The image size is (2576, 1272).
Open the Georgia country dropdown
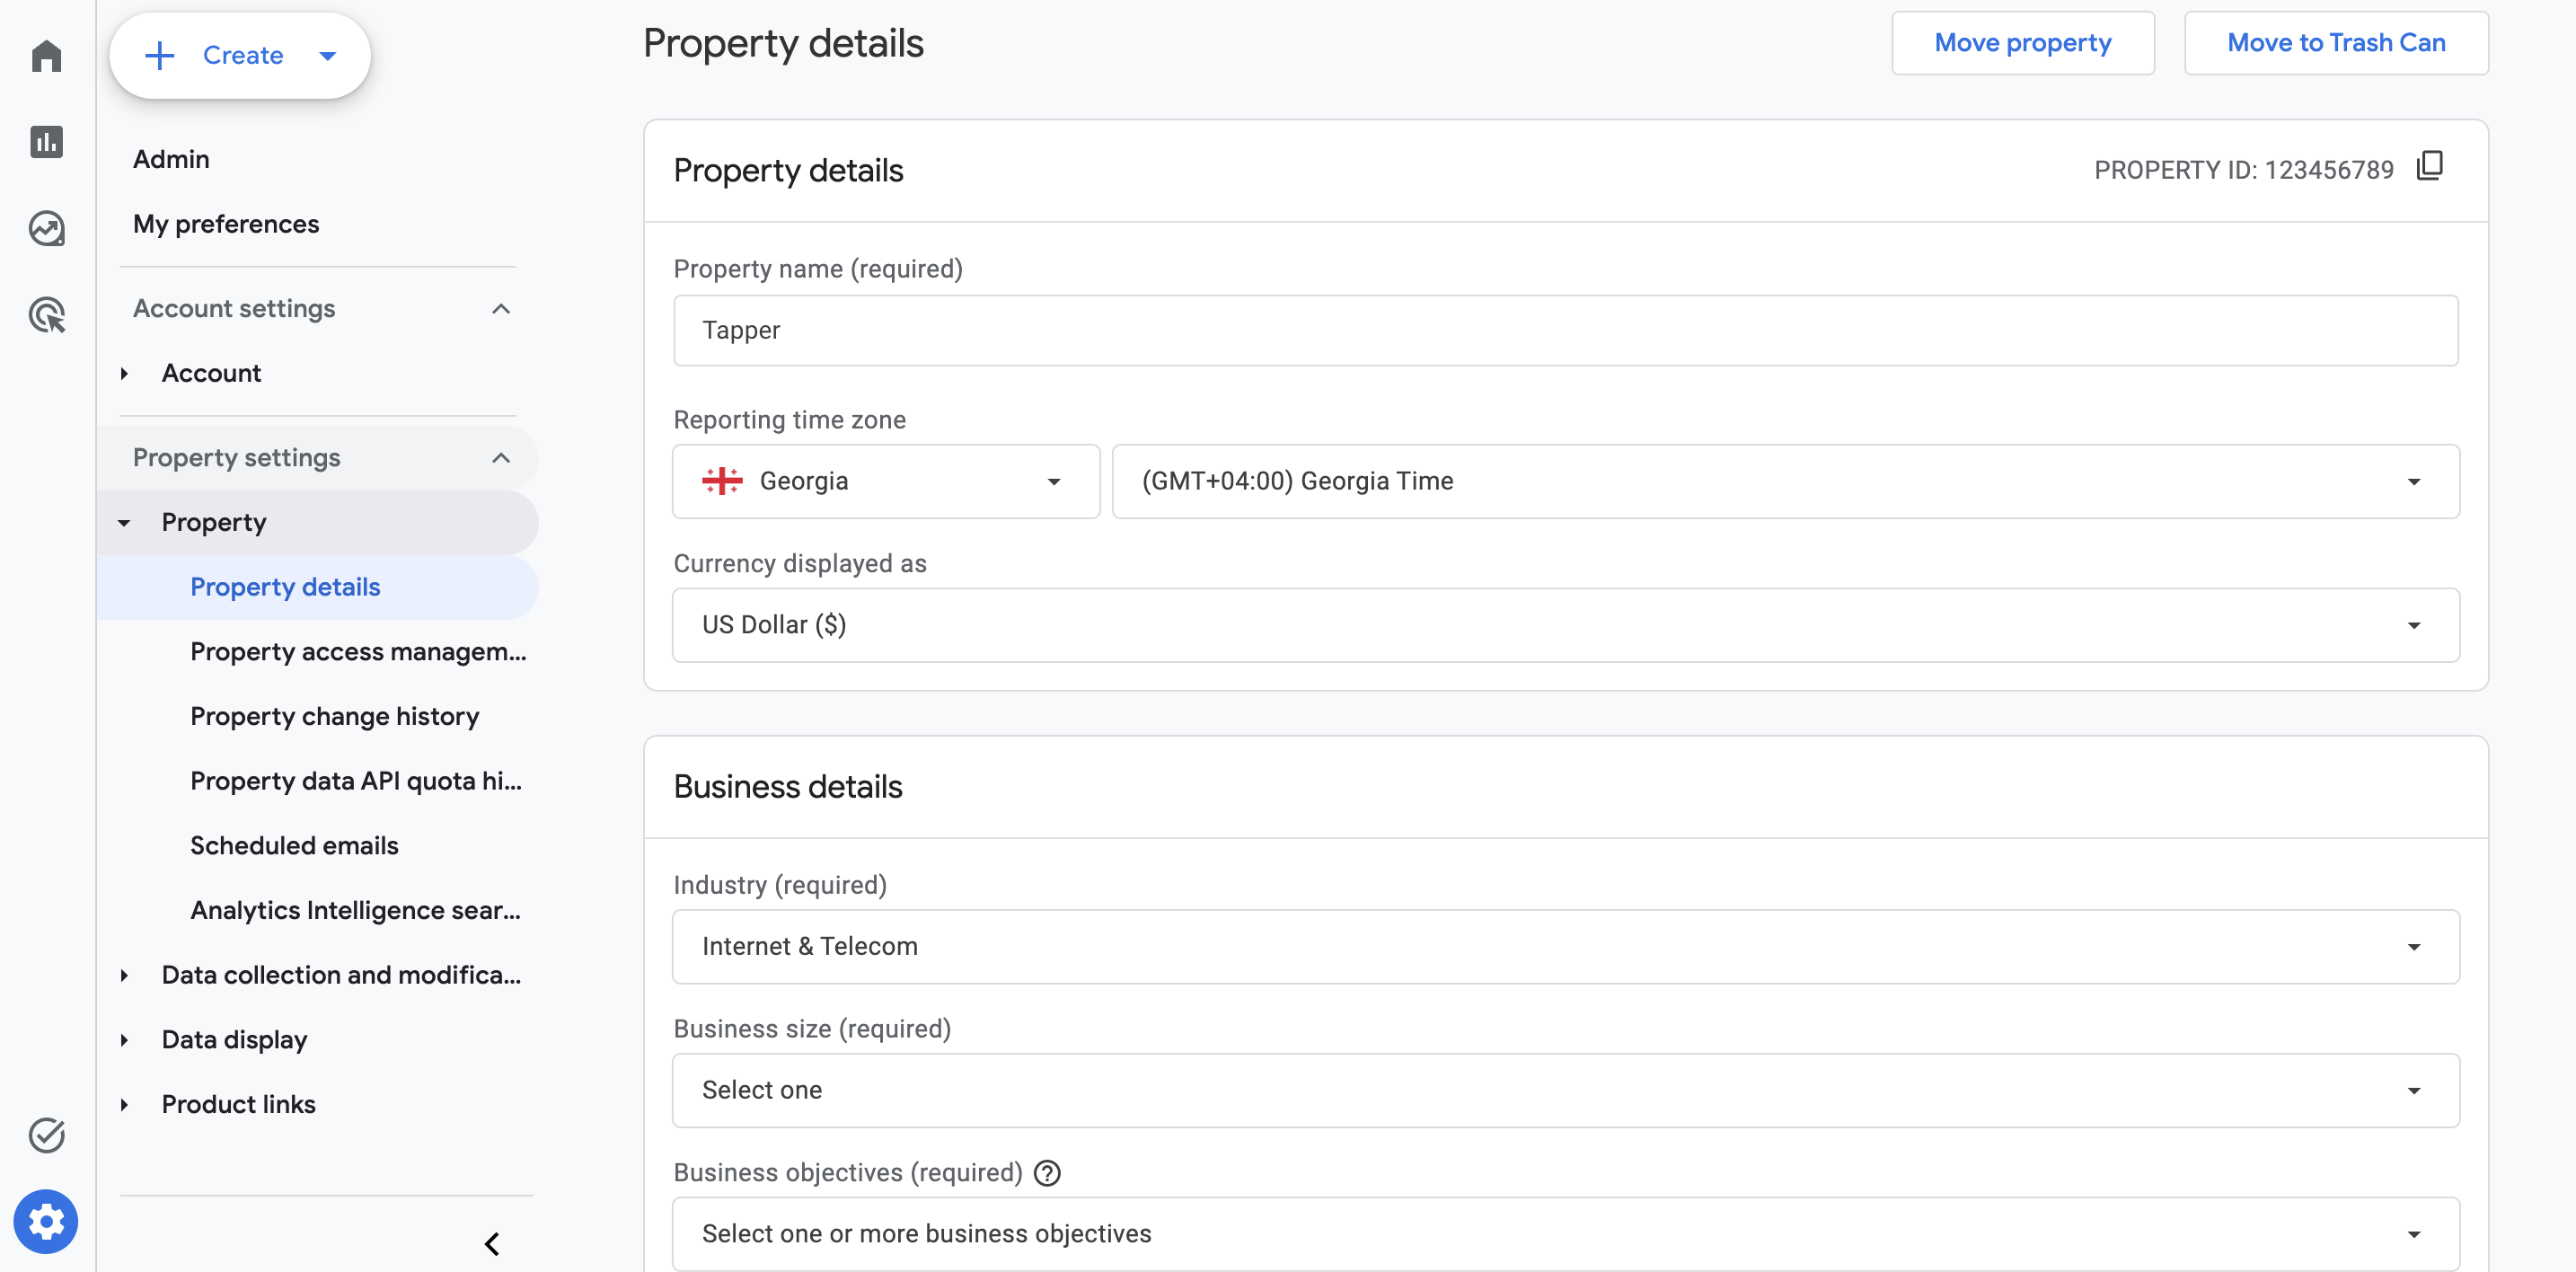coord(886,481)
